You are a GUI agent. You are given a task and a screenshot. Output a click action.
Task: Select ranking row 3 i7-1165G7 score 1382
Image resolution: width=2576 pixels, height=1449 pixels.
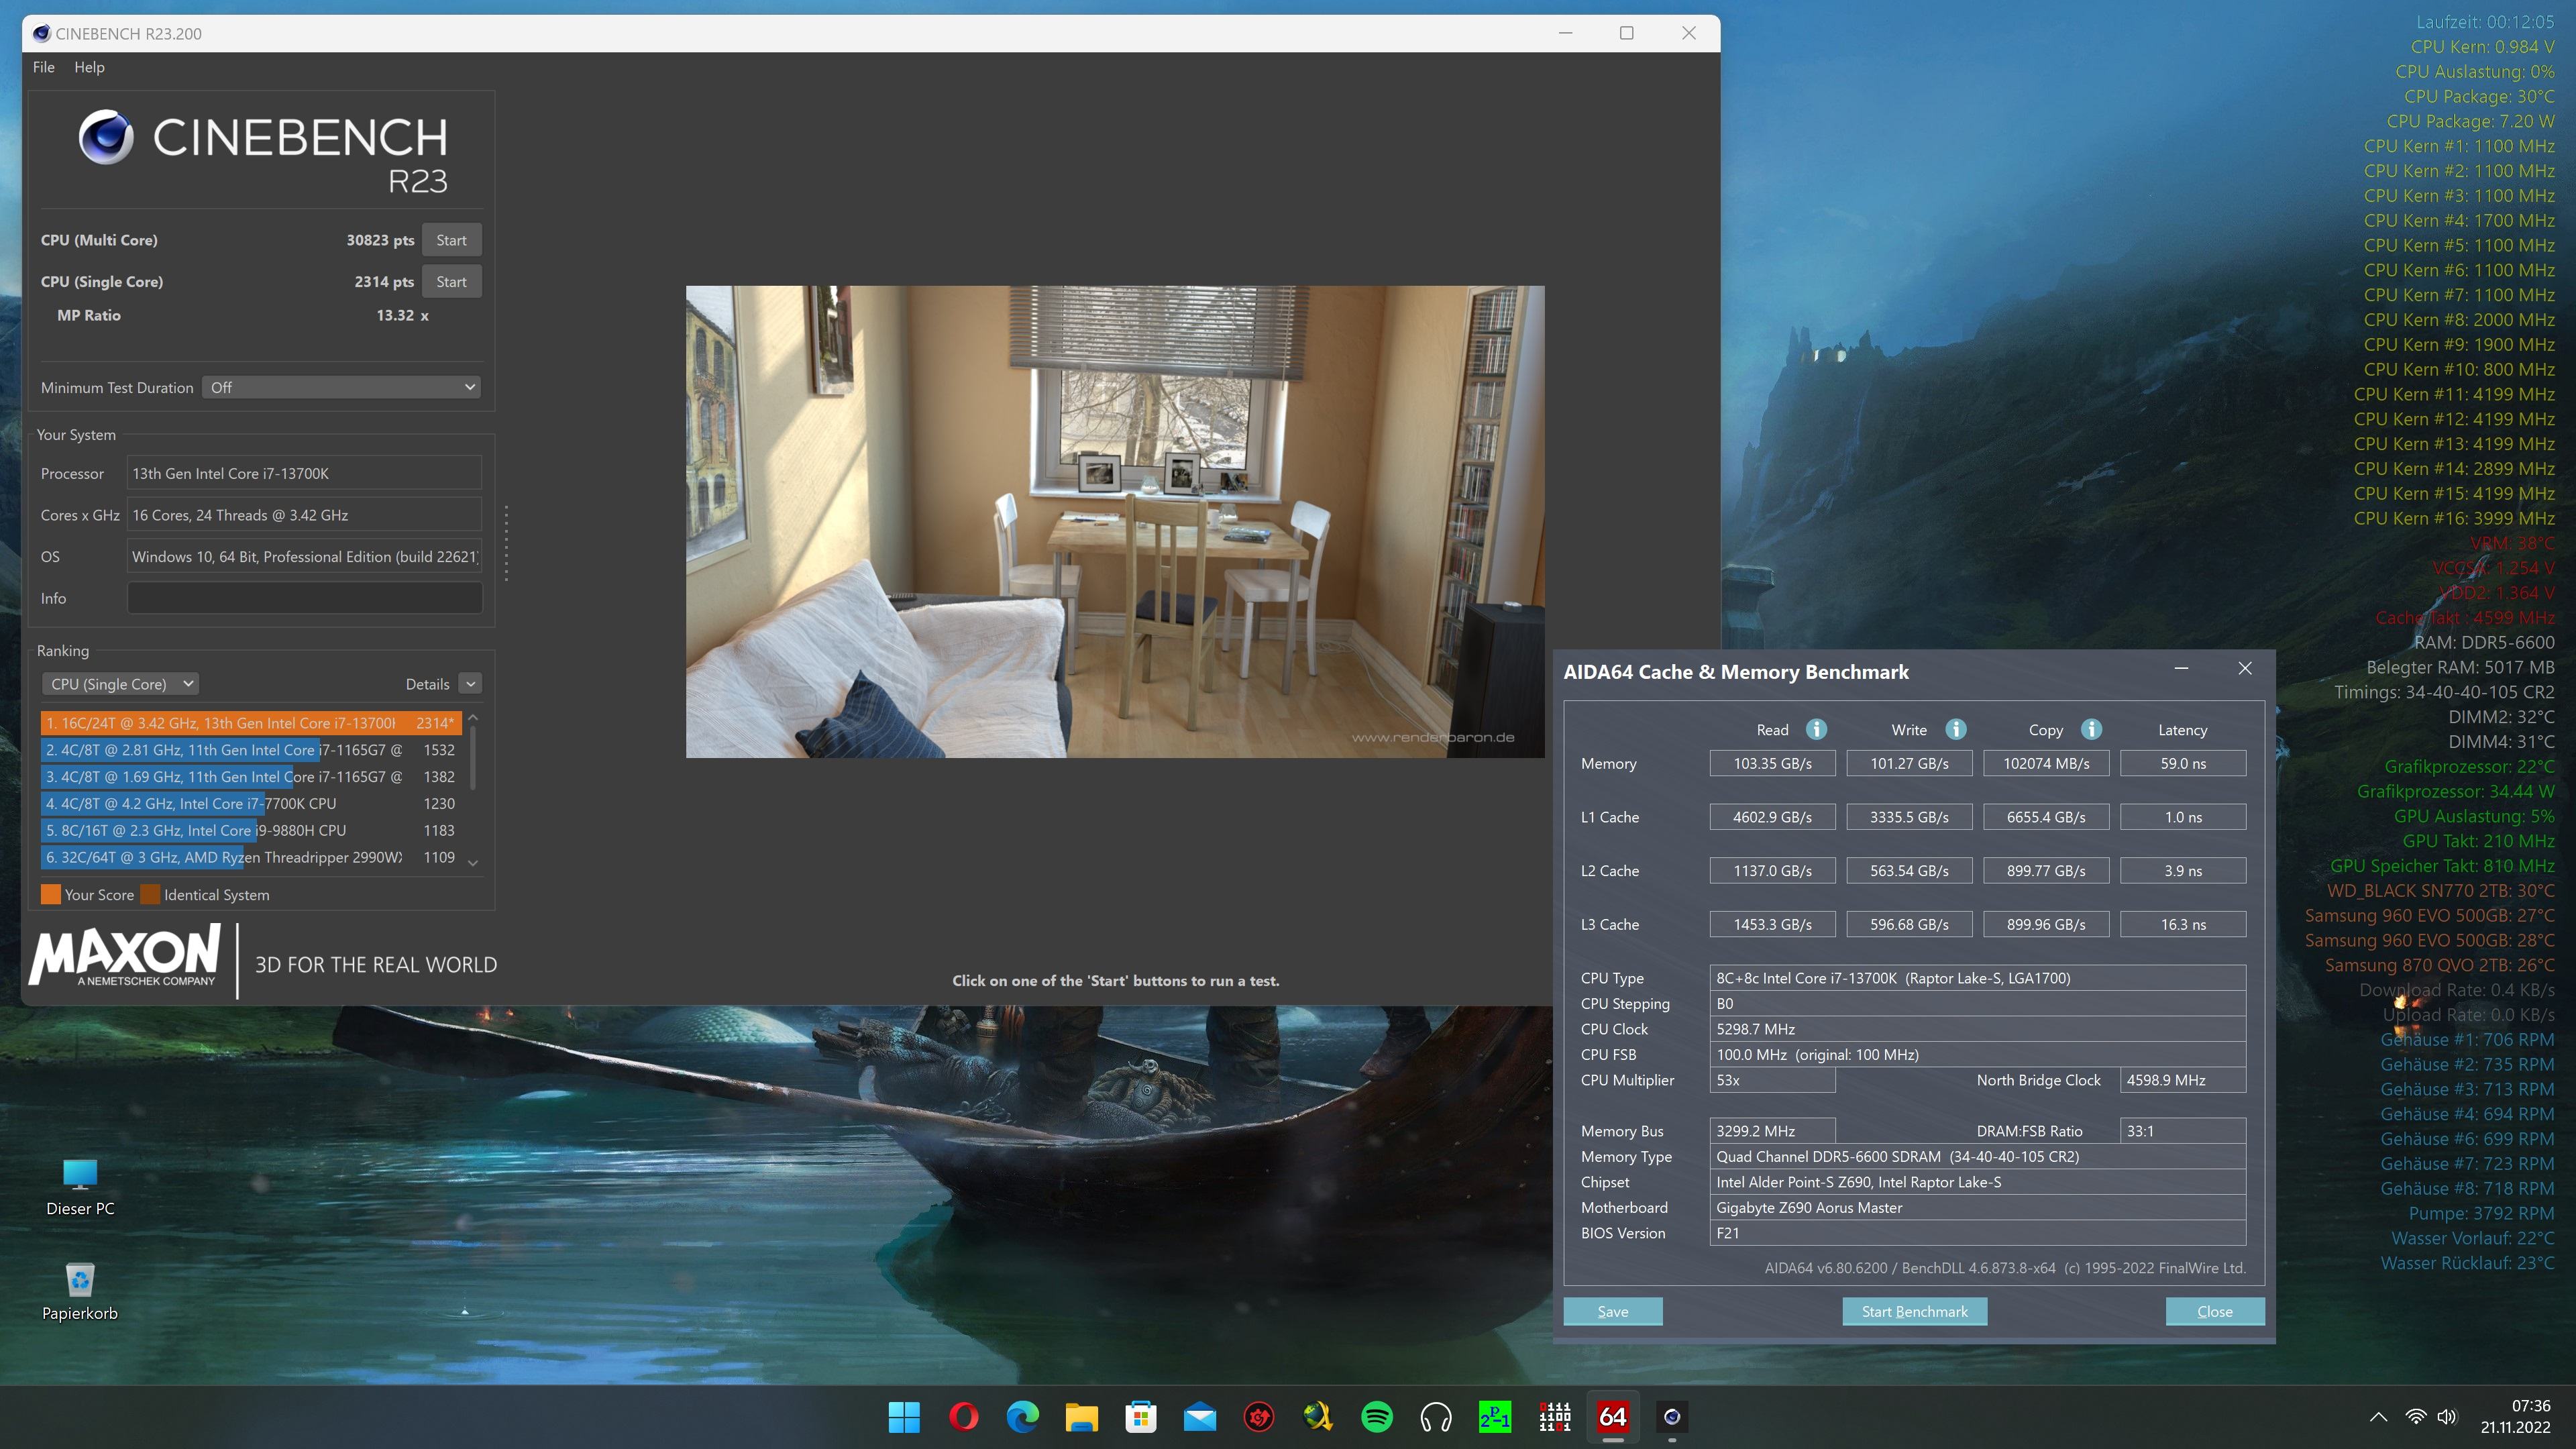251,777
